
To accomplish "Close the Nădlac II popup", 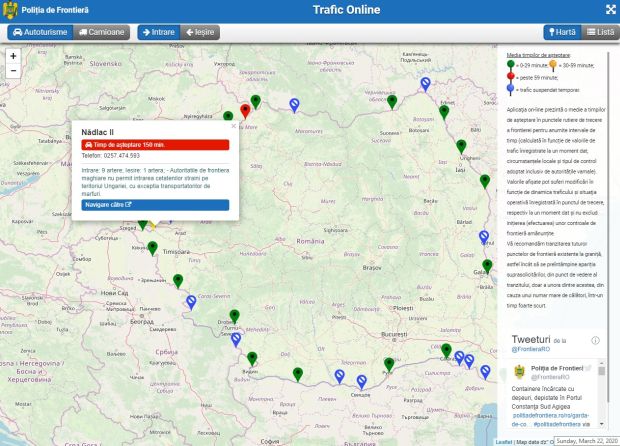I will [233, 126].
